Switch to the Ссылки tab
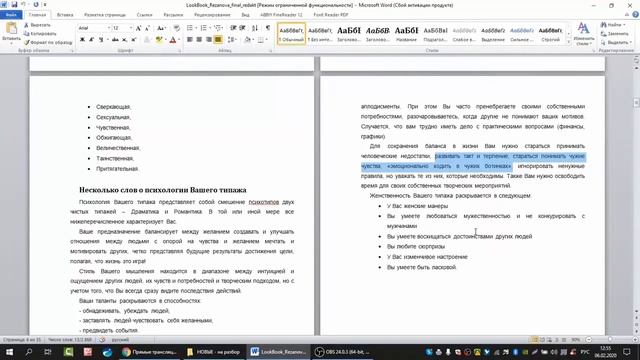 [x=144, y=15]
